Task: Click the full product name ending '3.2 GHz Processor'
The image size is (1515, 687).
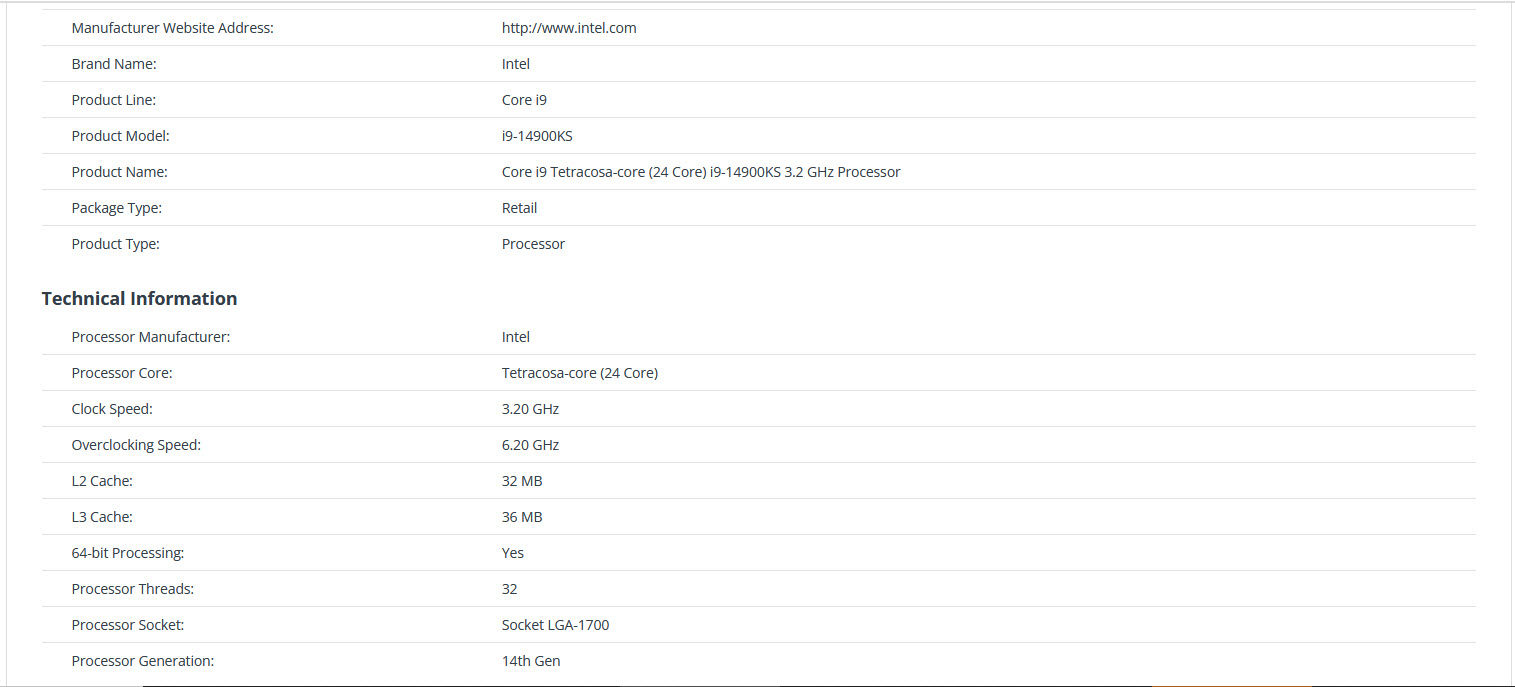Action: point(701,172)
